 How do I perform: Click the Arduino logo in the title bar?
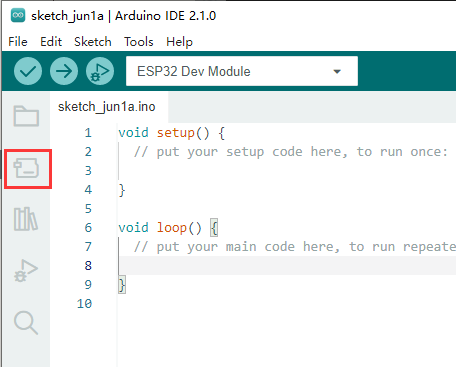pos(18,15)
